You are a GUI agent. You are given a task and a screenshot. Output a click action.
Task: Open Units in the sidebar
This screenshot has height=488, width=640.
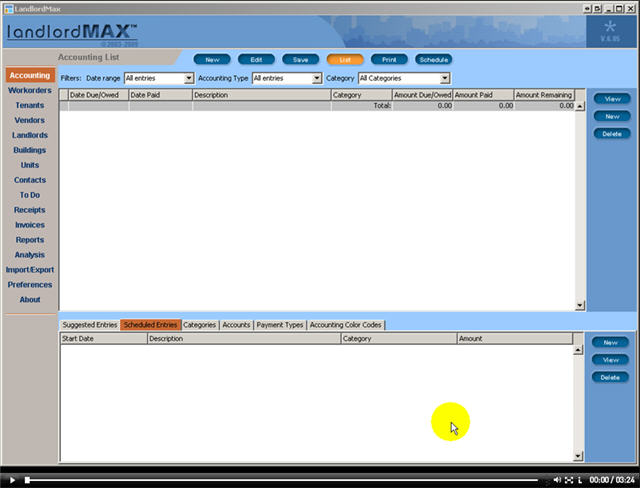tap(30, 165)
